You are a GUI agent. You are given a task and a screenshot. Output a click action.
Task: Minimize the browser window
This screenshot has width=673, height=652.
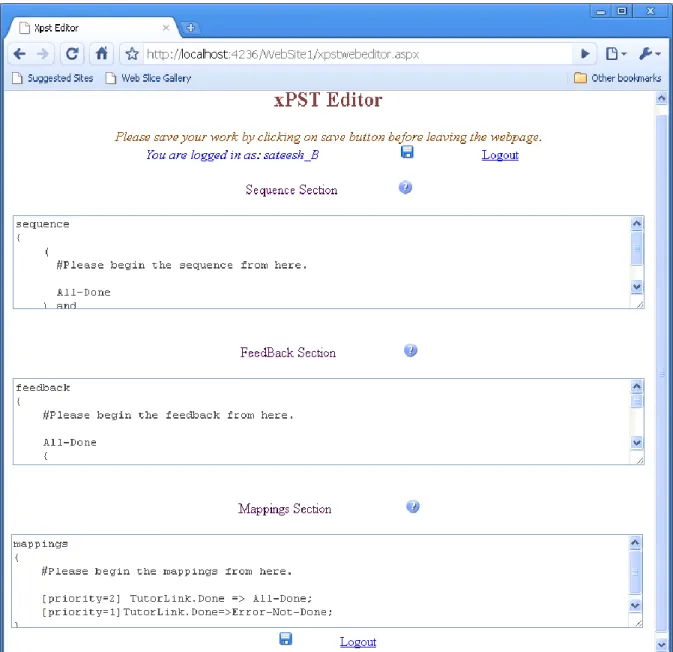[x=601, y=11]
